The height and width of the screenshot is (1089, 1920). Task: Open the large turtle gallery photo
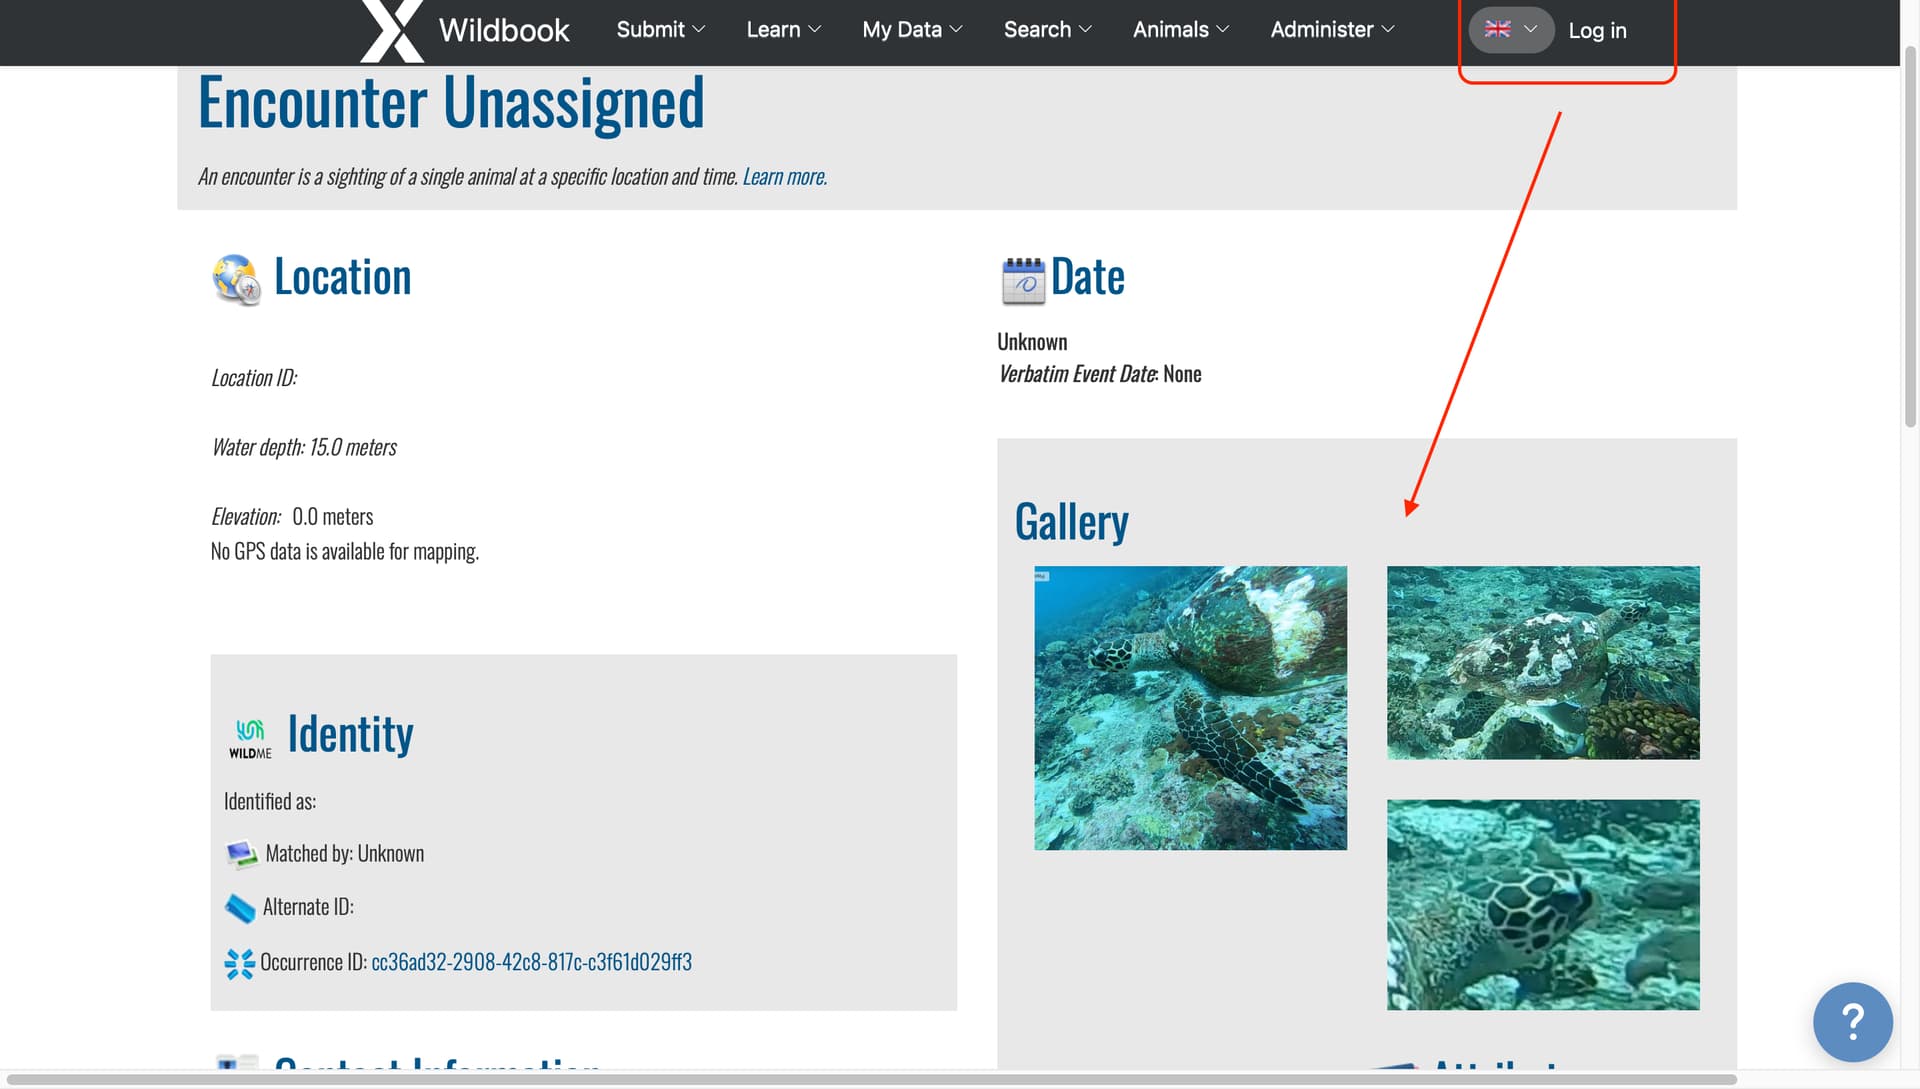pyautogui.click(x=1190, y=708)
